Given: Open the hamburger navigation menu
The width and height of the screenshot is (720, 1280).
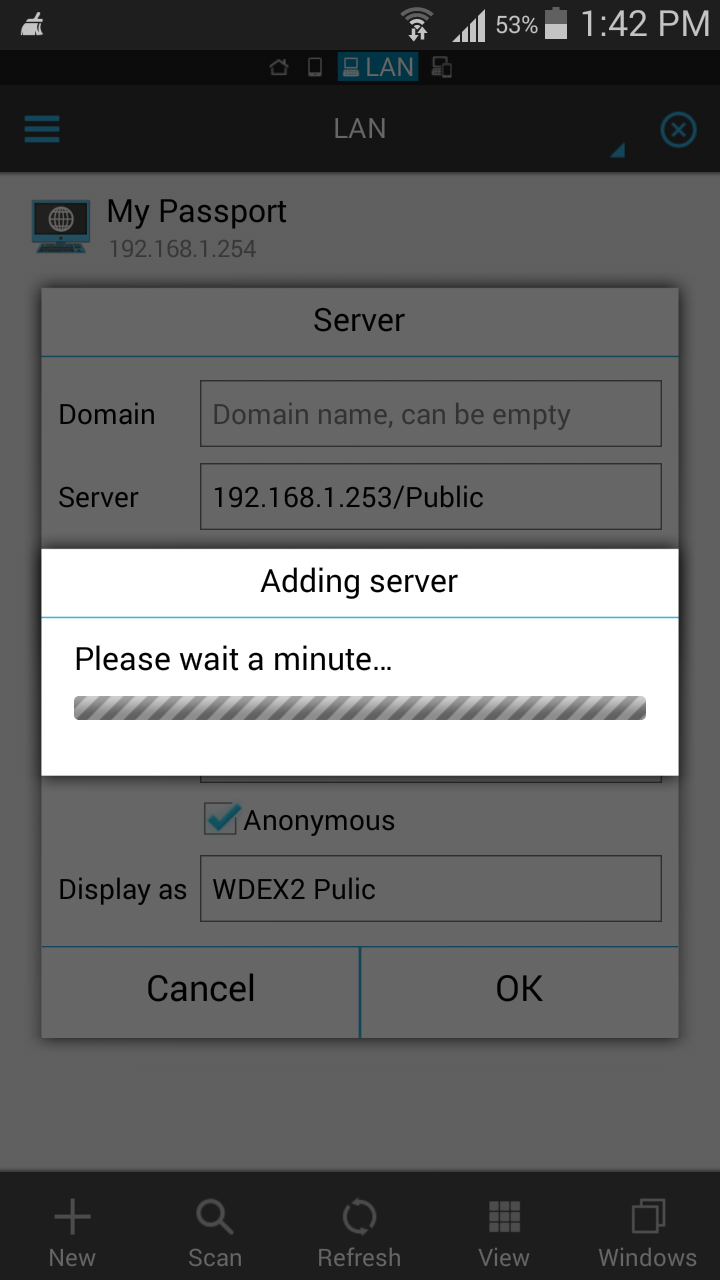Looking at the screenshot, I should (x=42, y=129).
